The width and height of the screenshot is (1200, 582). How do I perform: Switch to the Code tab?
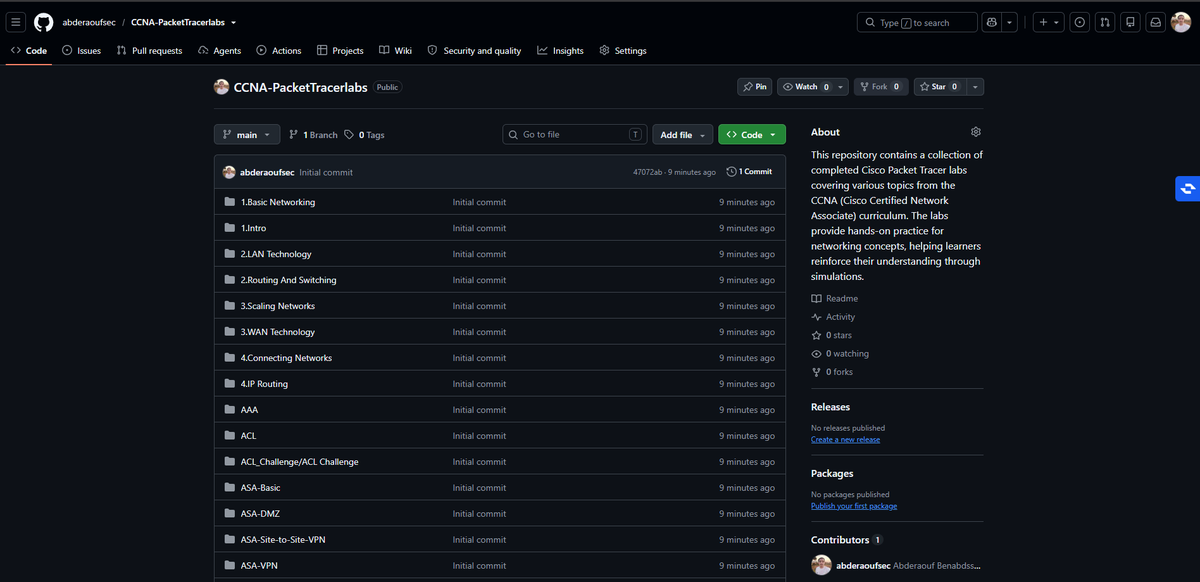29,50
